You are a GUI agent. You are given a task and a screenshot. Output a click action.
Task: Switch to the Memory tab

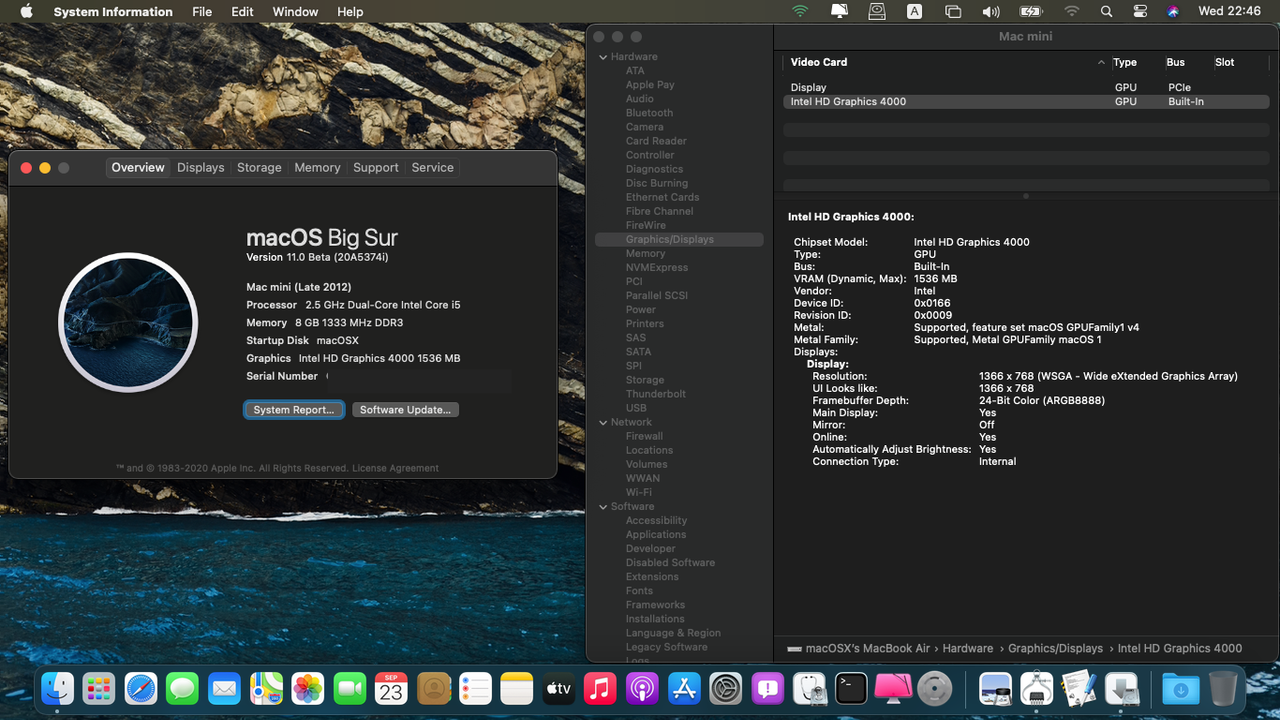(317, 168)
